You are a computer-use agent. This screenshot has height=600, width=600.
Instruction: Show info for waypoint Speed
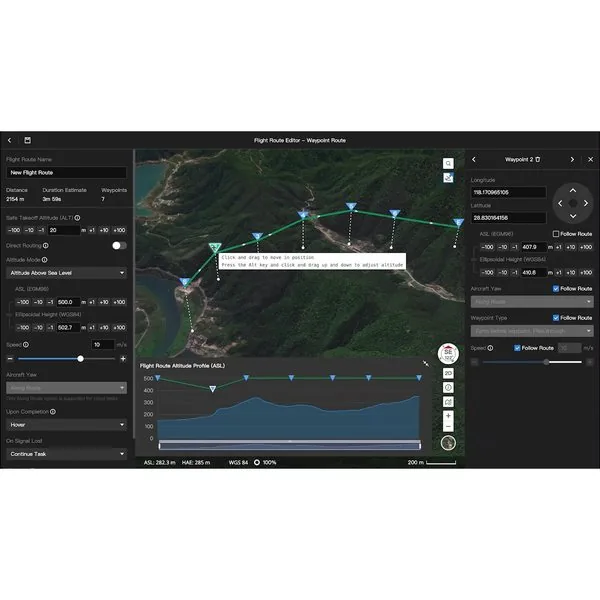point(490,348)
